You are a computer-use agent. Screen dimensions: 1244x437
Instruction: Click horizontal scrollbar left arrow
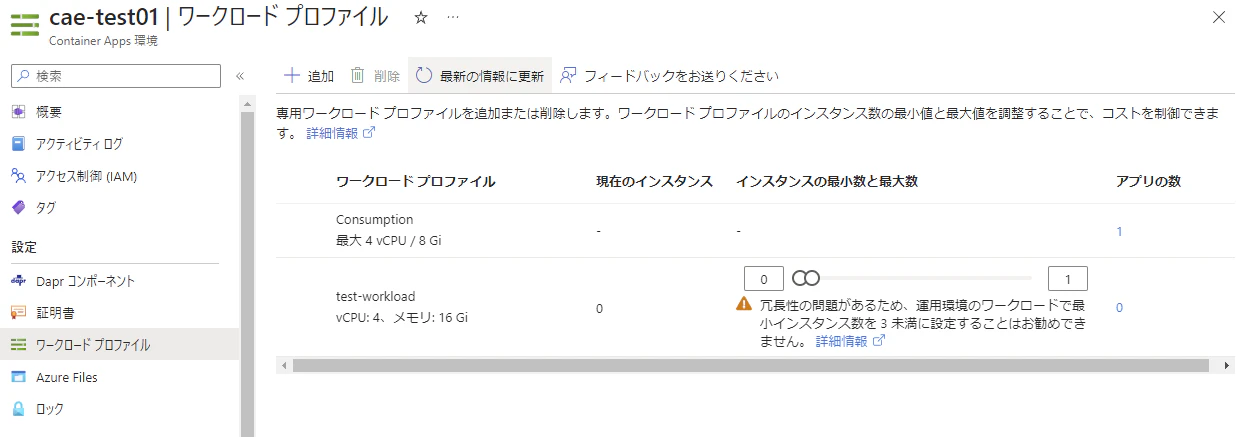coord(284,366)
